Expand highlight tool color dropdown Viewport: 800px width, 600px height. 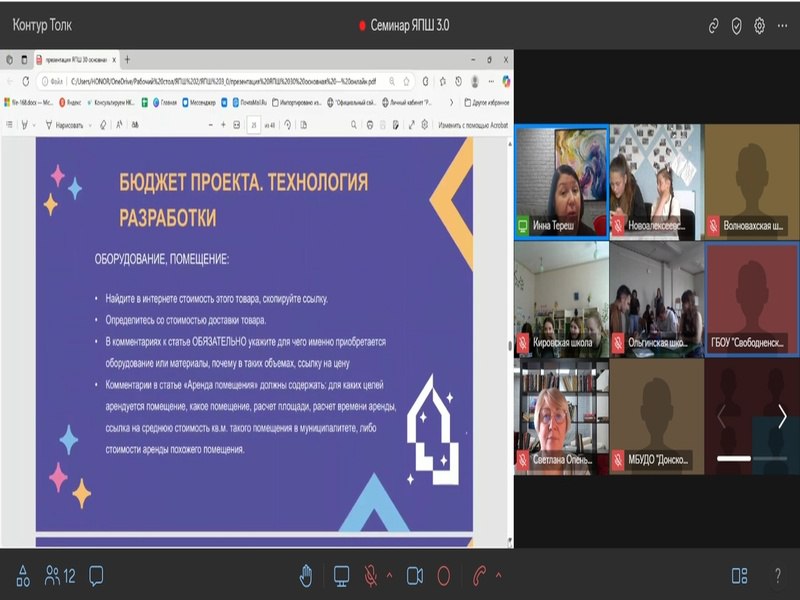(x=34, y=125)
